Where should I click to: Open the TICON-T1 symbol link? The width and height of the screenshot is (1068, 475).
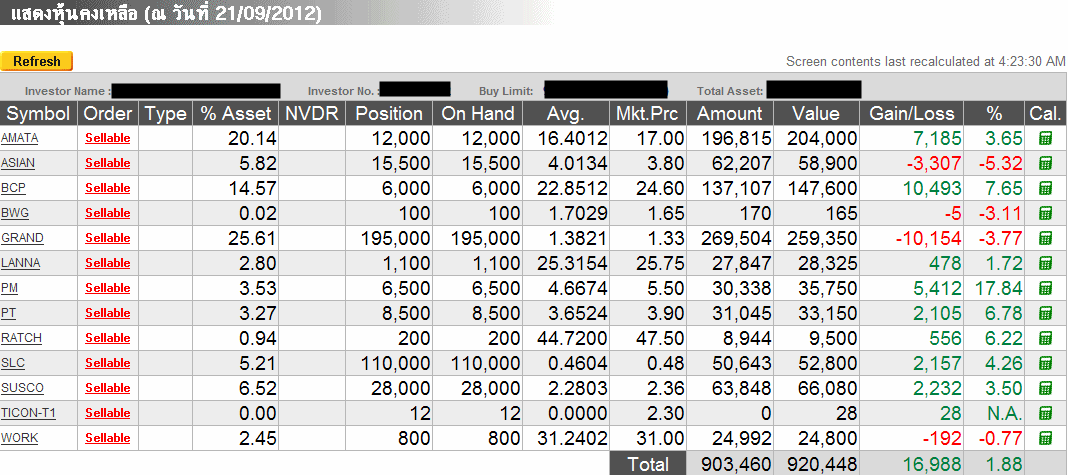[x=29, y=412]
